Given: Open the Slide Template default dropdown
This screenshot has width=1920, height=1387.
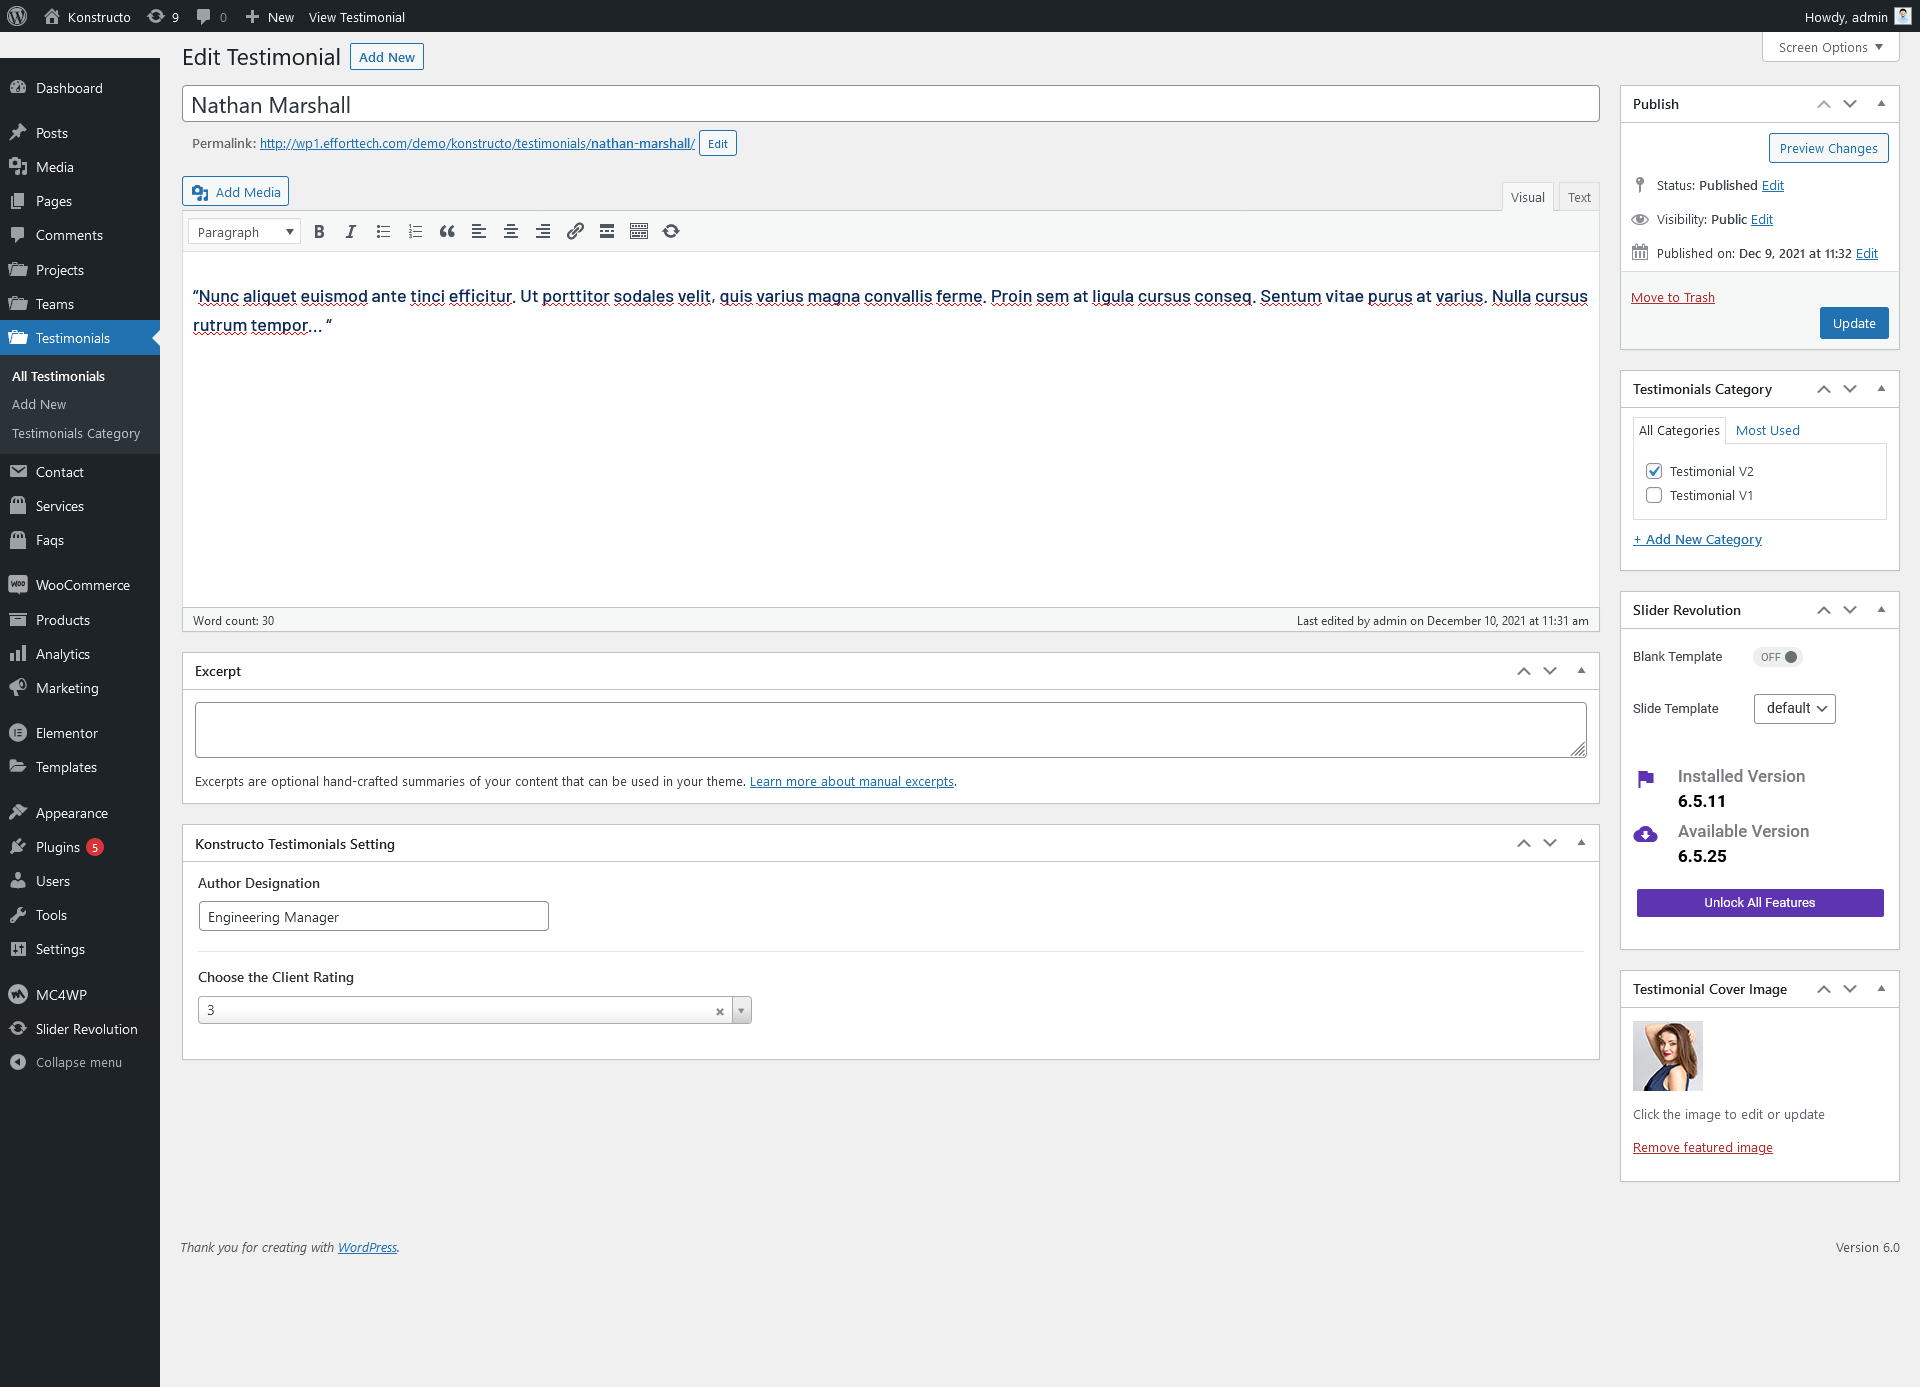Looking at the screenshot, I should pos(1794,708).
